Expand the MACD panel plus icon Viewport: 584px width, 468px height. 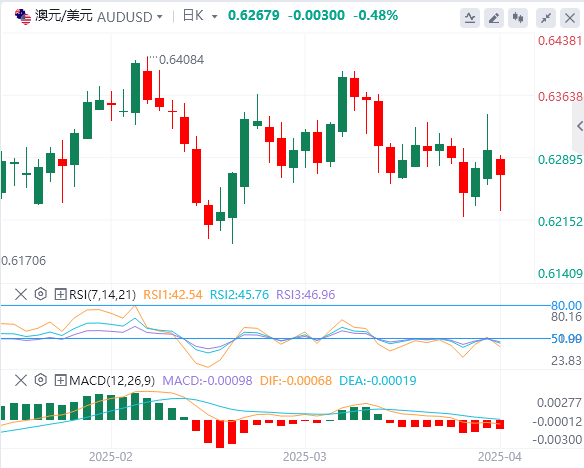point(60,381)
